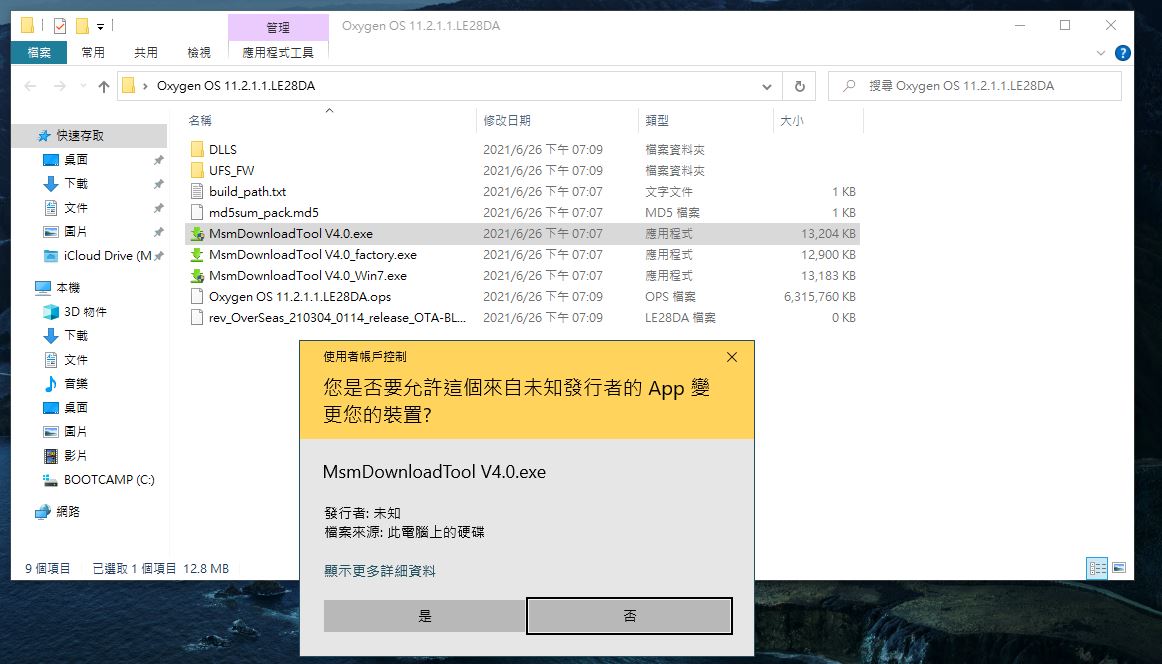Click the search Oxygen OS input field
Viewport: 1162px width, 664px height.
975,86
